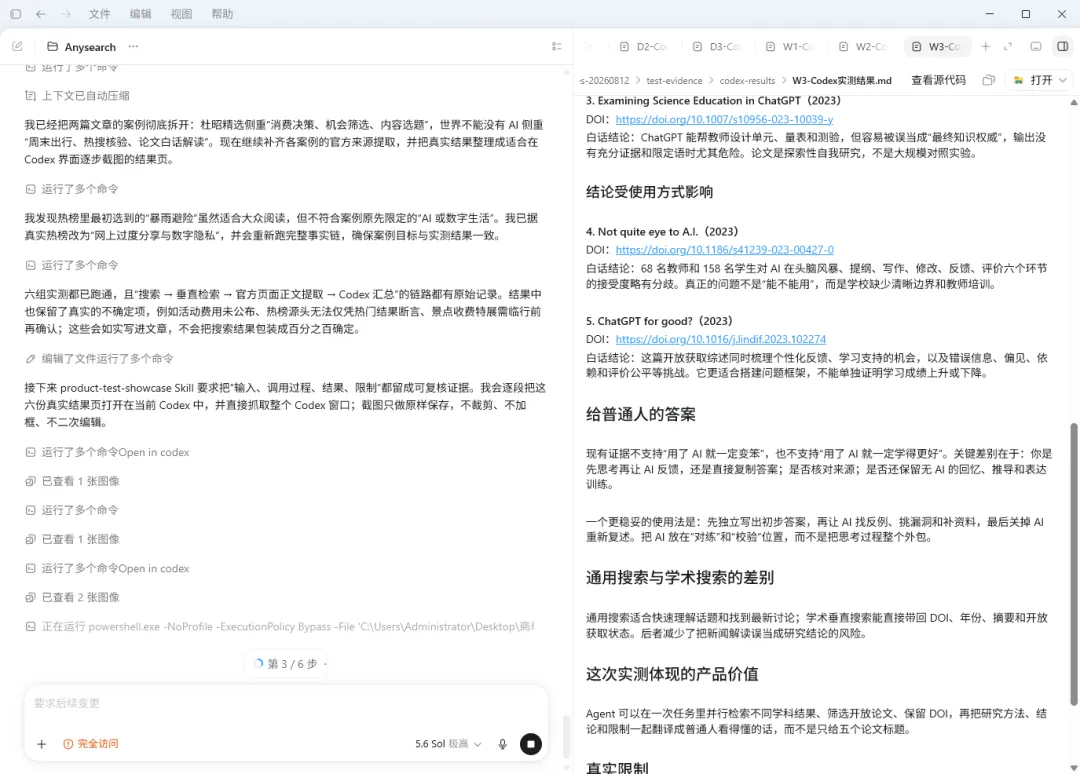Expand the first 已查看 1 张图像 entry

[x=72, y=481]
